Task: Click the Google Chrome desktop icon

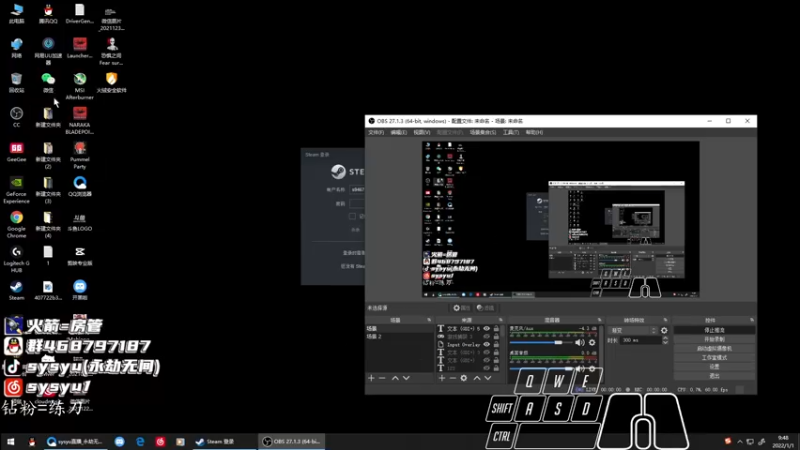Action: coord(16,224)
